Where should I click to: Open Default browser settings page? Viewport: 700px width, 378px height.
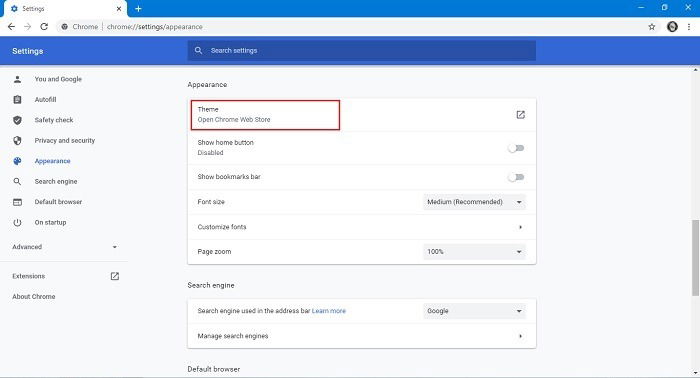(58, 202)
